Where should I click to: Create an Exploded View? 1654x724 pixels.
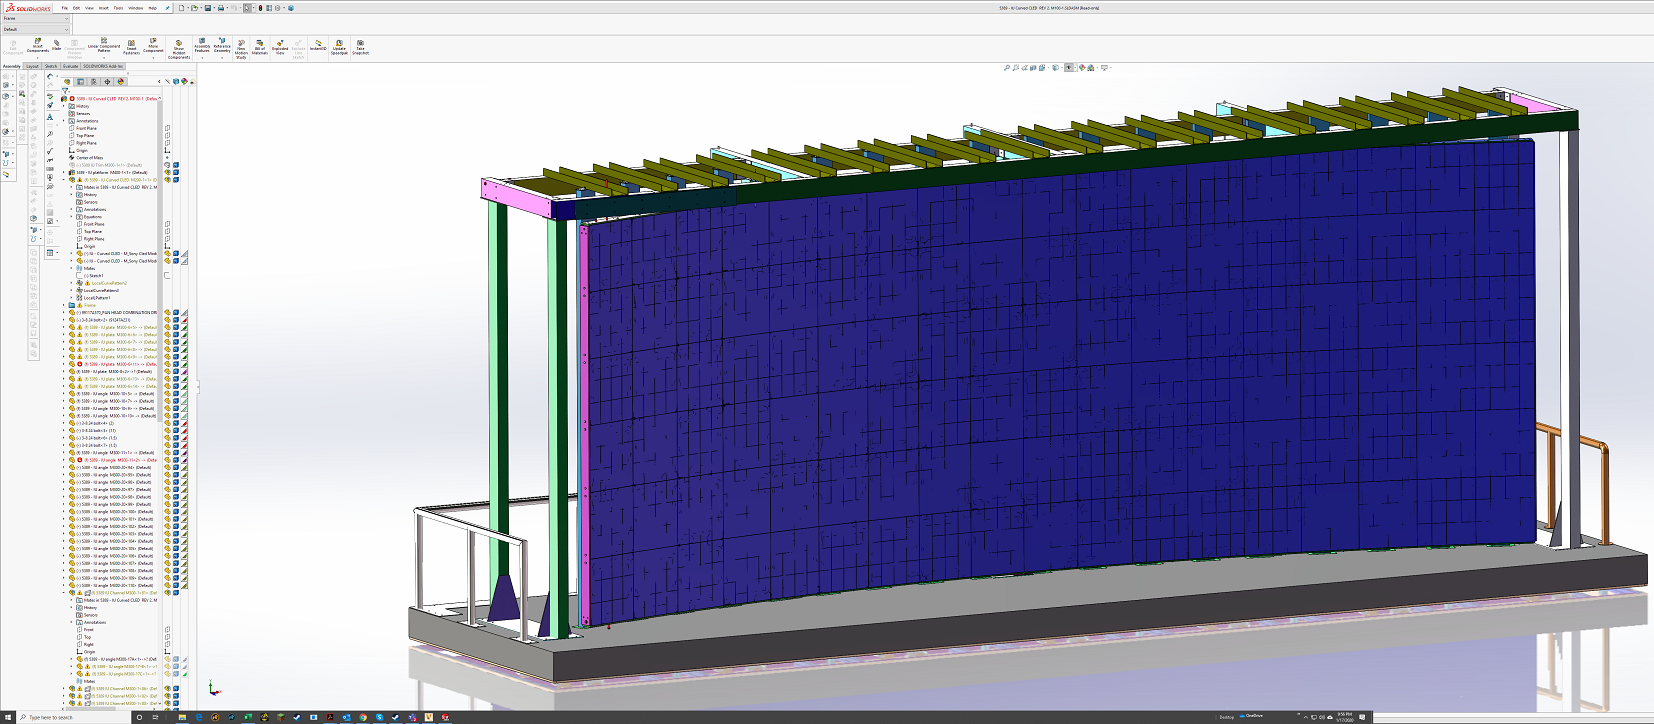[280, 48]
